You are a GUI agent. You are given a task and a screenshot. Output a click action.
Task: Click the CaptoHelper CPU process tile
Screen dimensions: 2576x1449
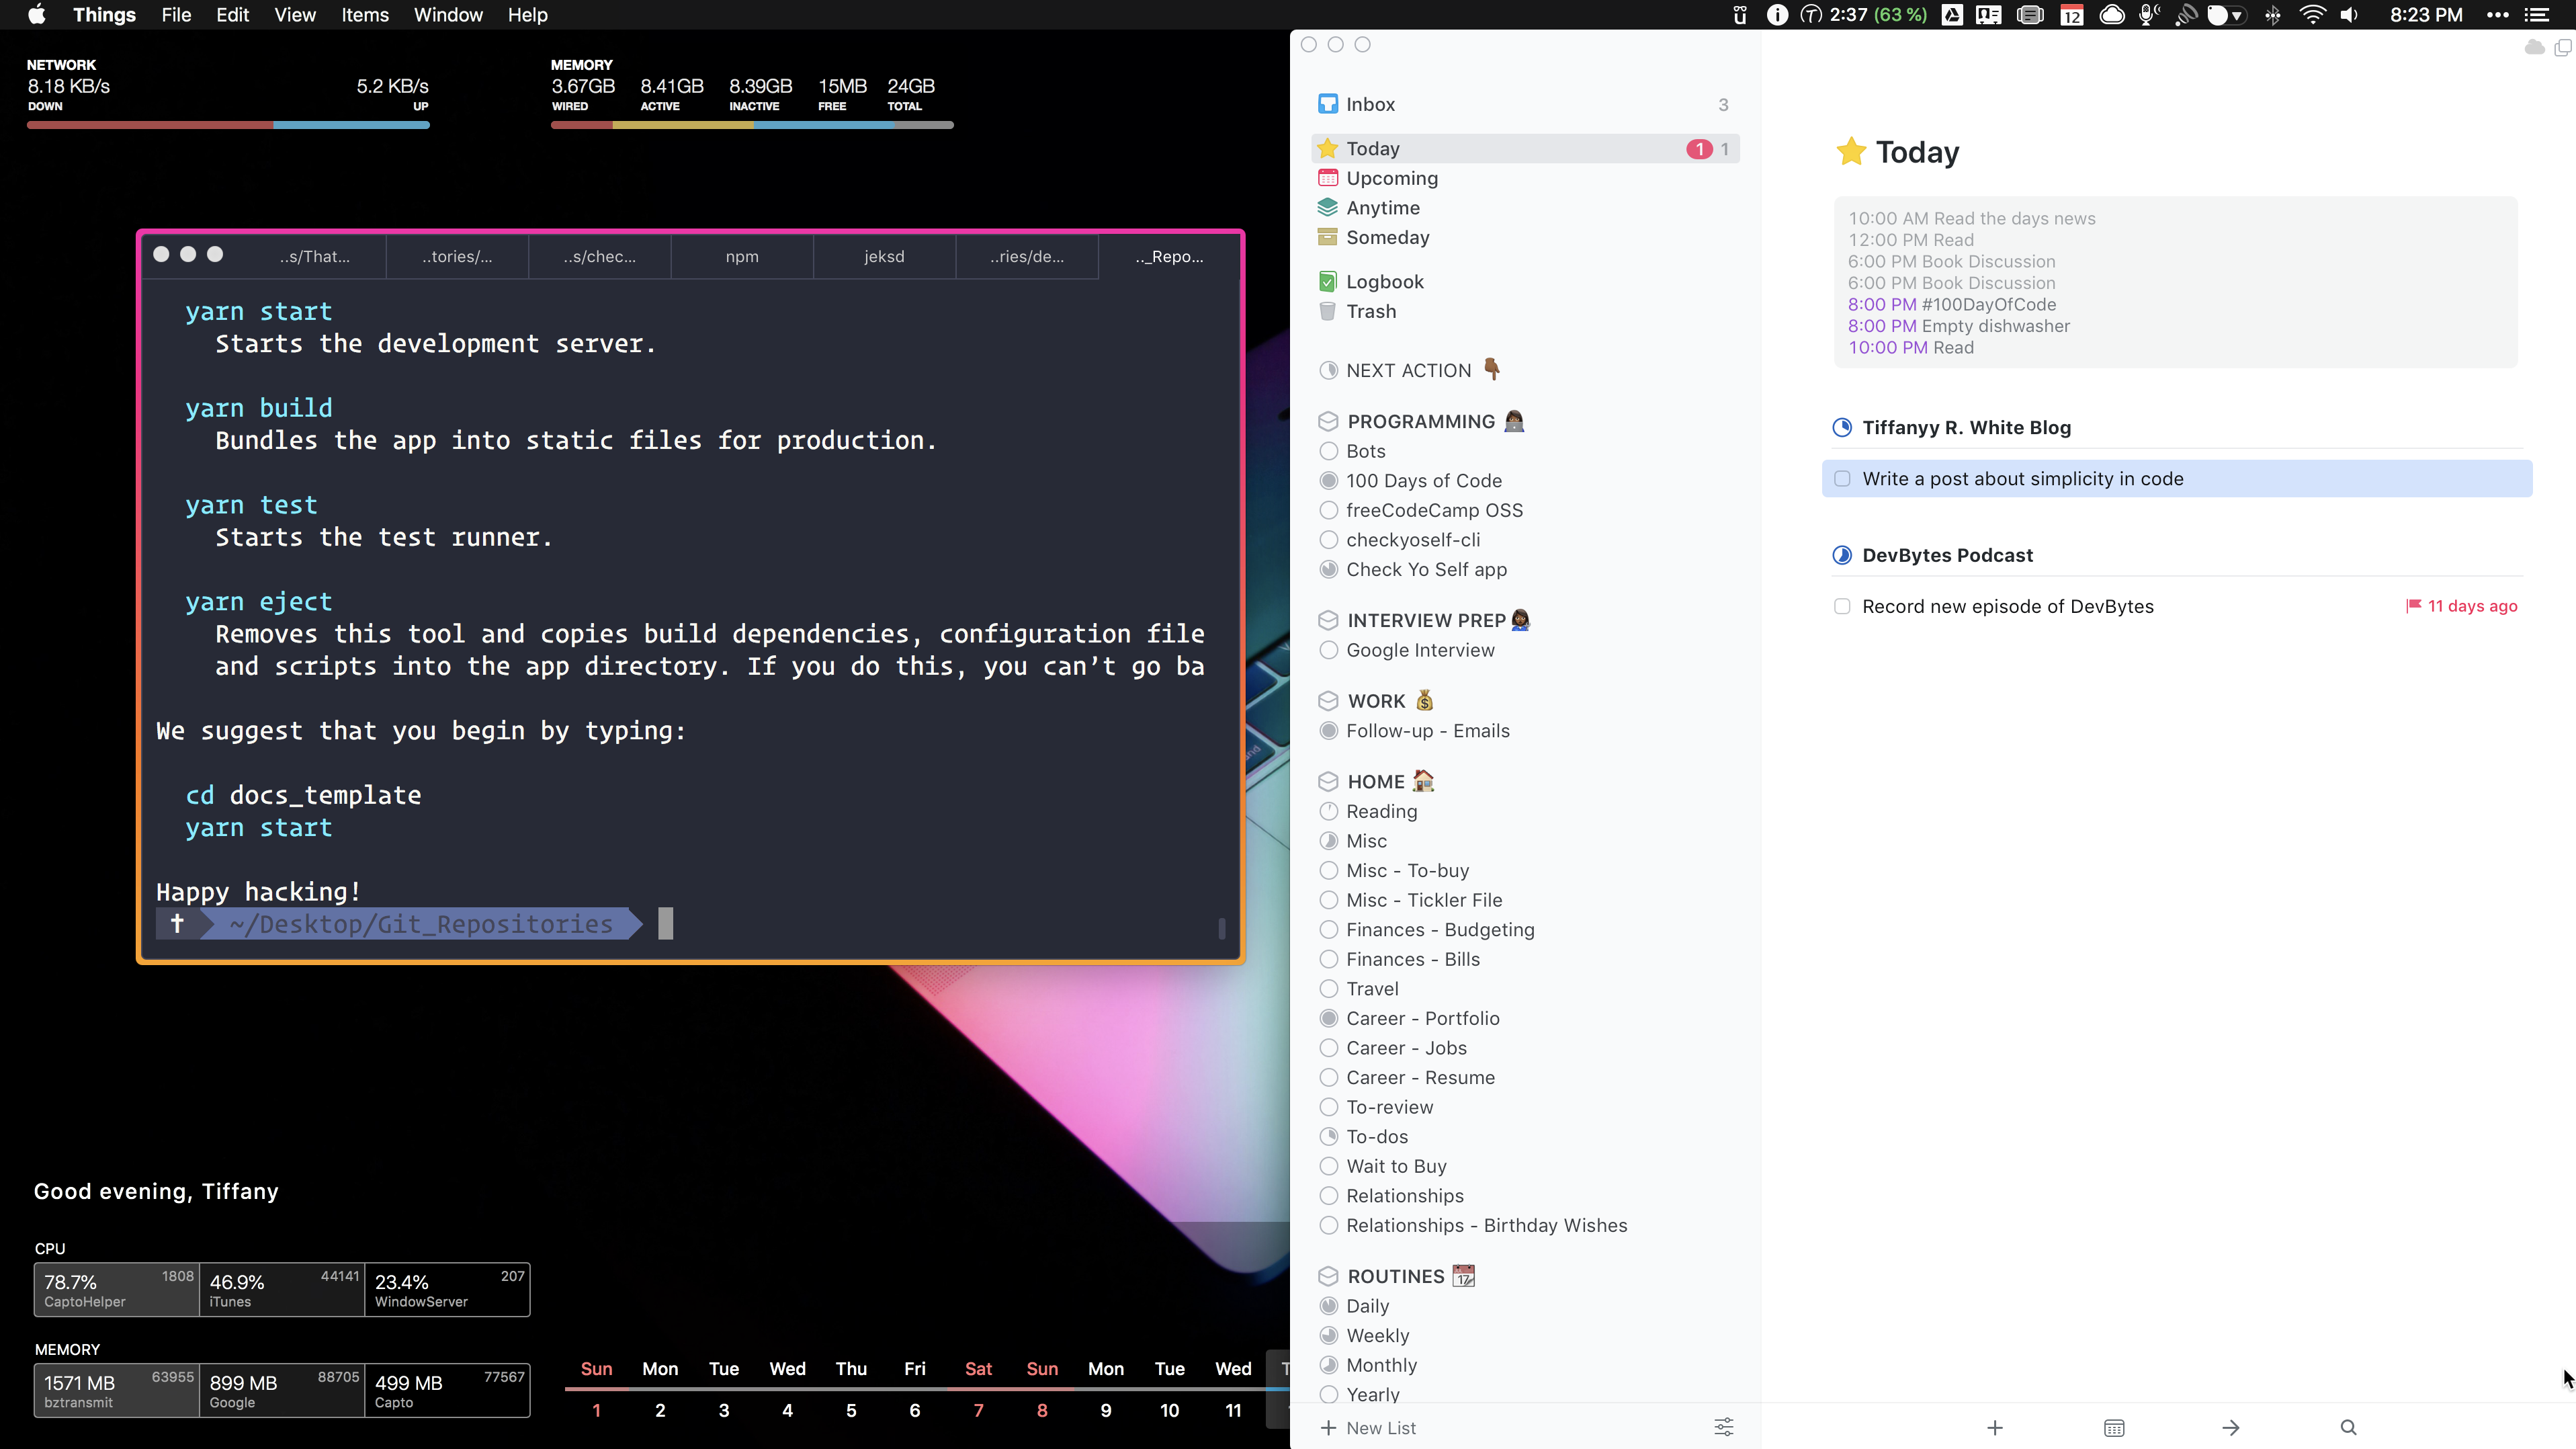(x=117, y=1290)
